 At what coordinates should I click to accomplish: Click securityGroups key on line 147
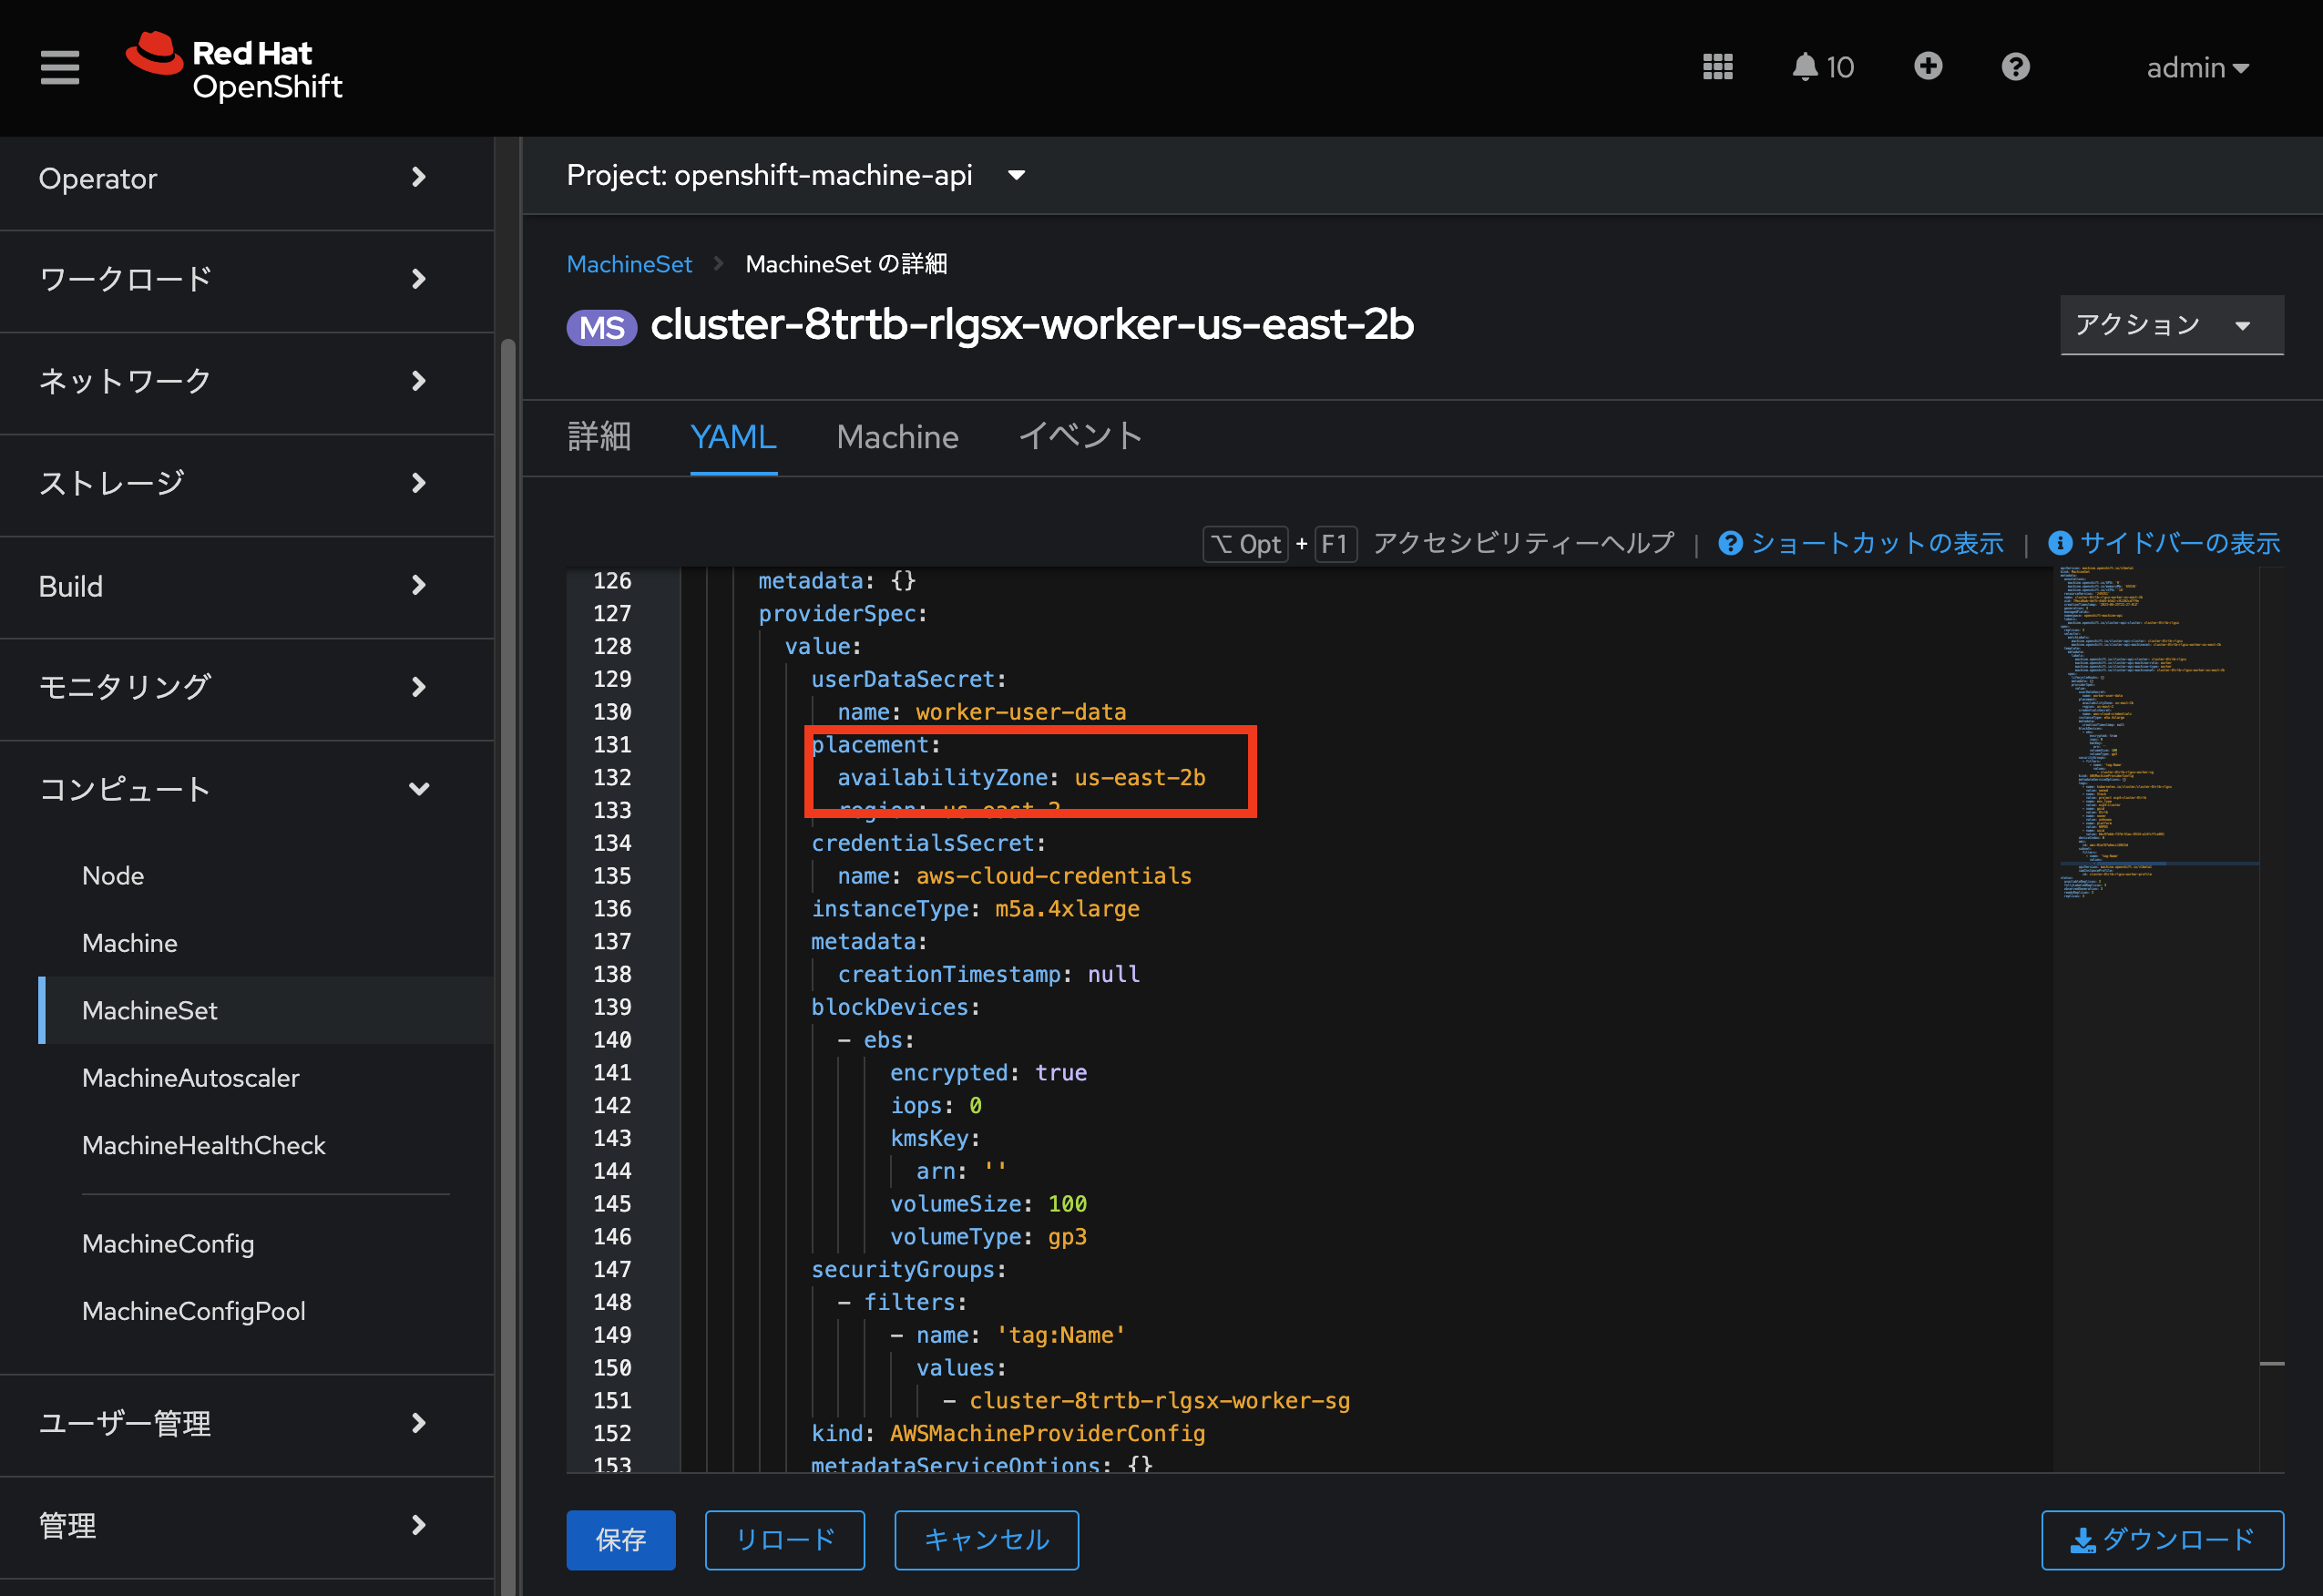(x=903, y=1269)
